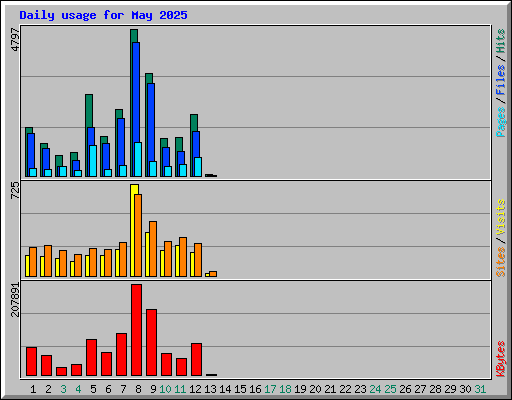Choose the blue Files bar for day 9
512x400 pixels.
click(151, 122)
